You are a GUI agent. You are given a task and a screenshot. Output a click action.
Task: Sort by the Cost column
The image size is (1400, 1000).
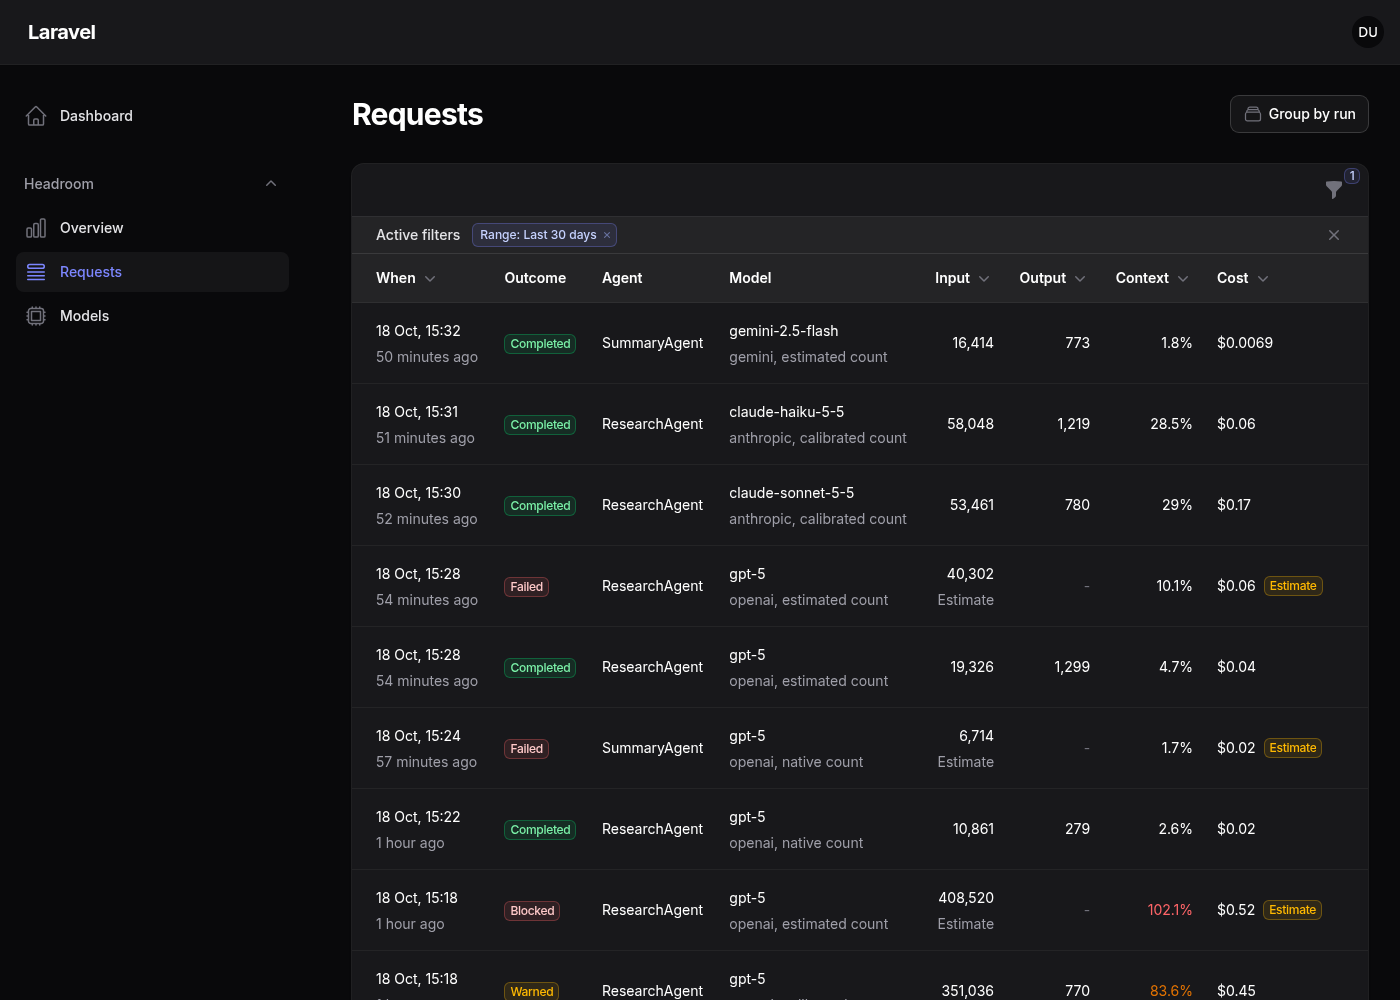click(1243, 278)
